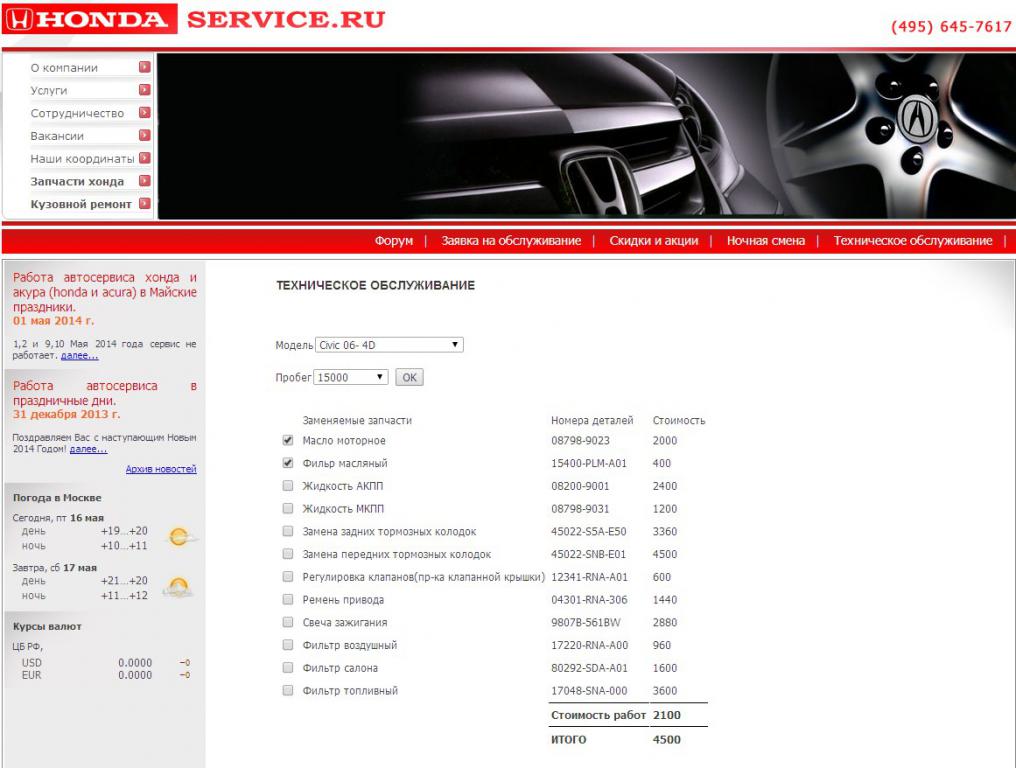Click tomorrow's weather cloud-sun icon
This screenshot has width=1016, height=768.
178,588
